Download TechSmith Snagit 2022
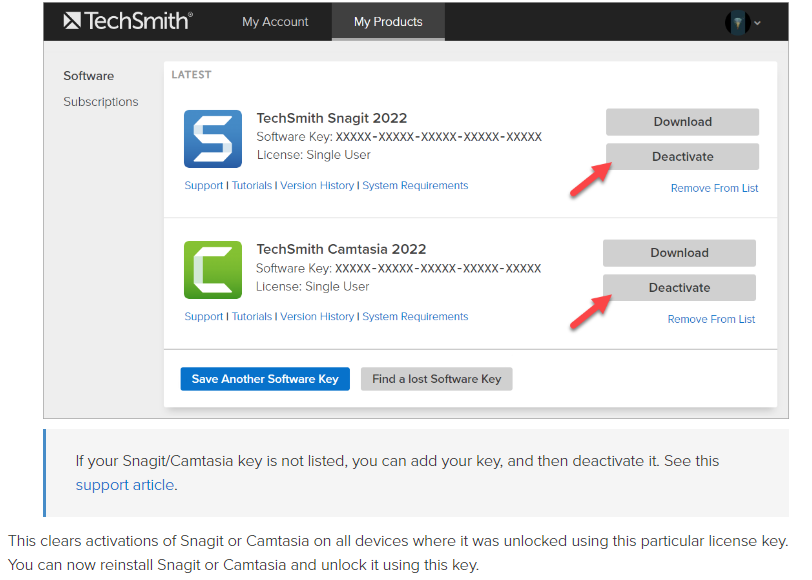This screenshot has height=580, width=812. pos(681,121)
